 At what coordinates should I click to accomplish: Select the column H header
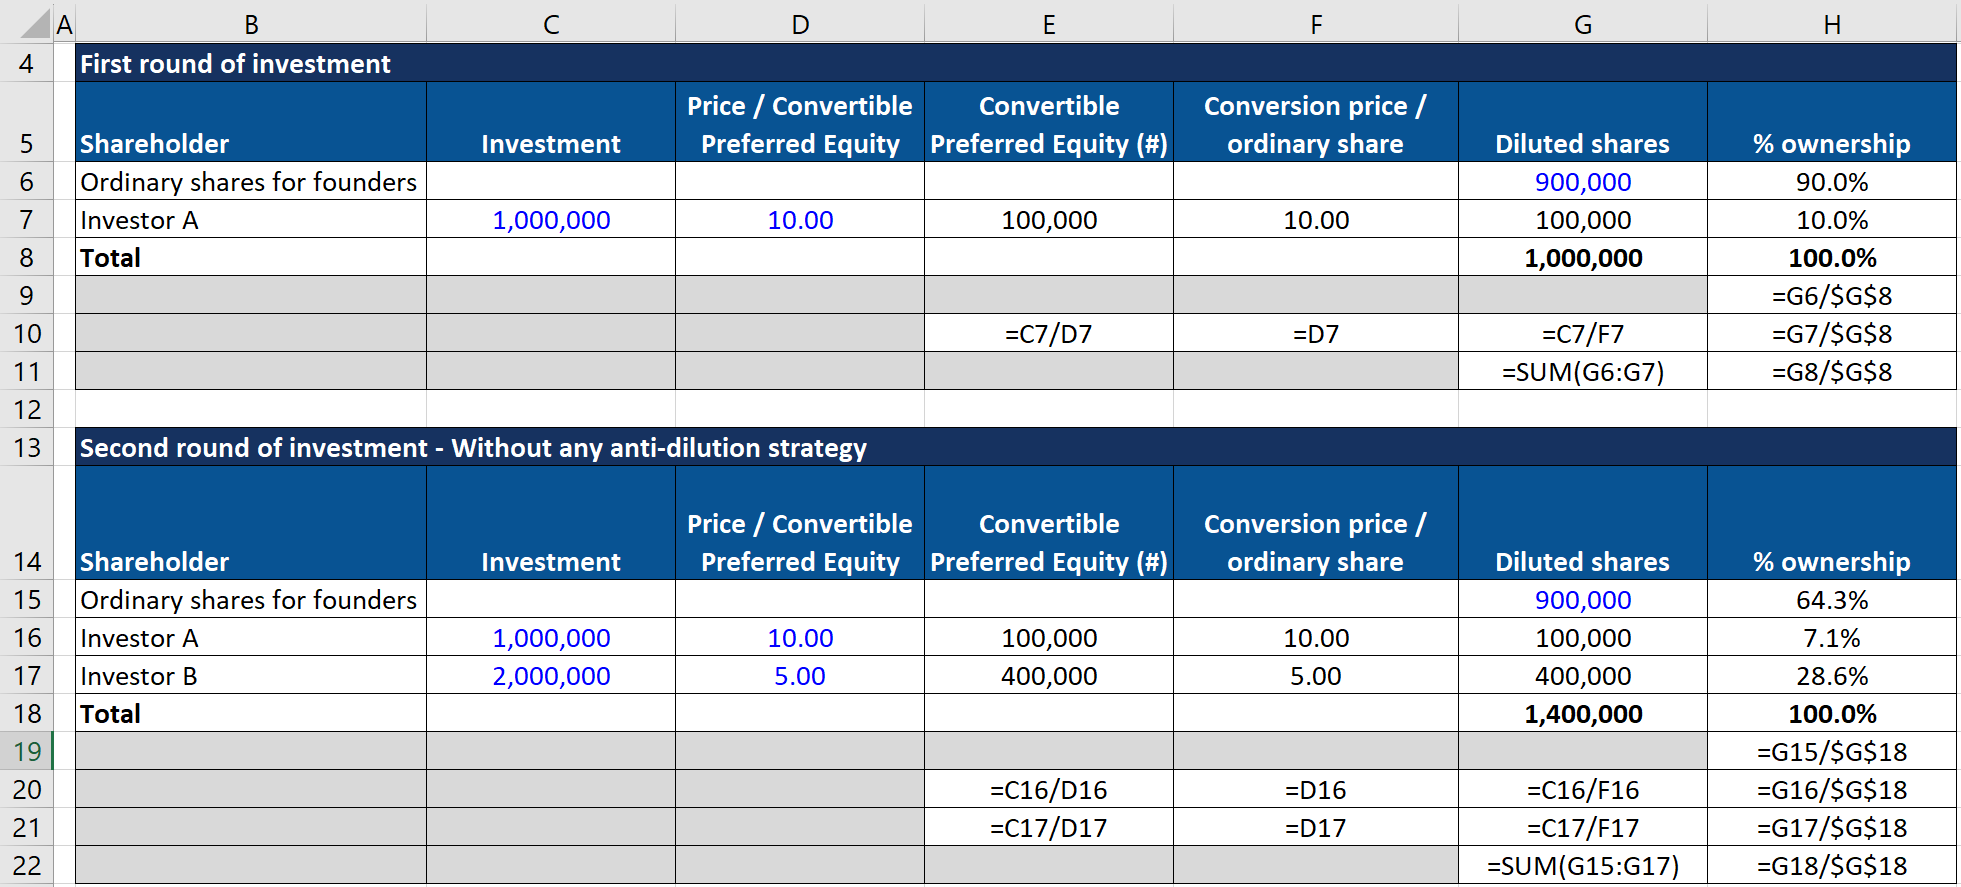pyautogui.click(x=1831, y=24)
